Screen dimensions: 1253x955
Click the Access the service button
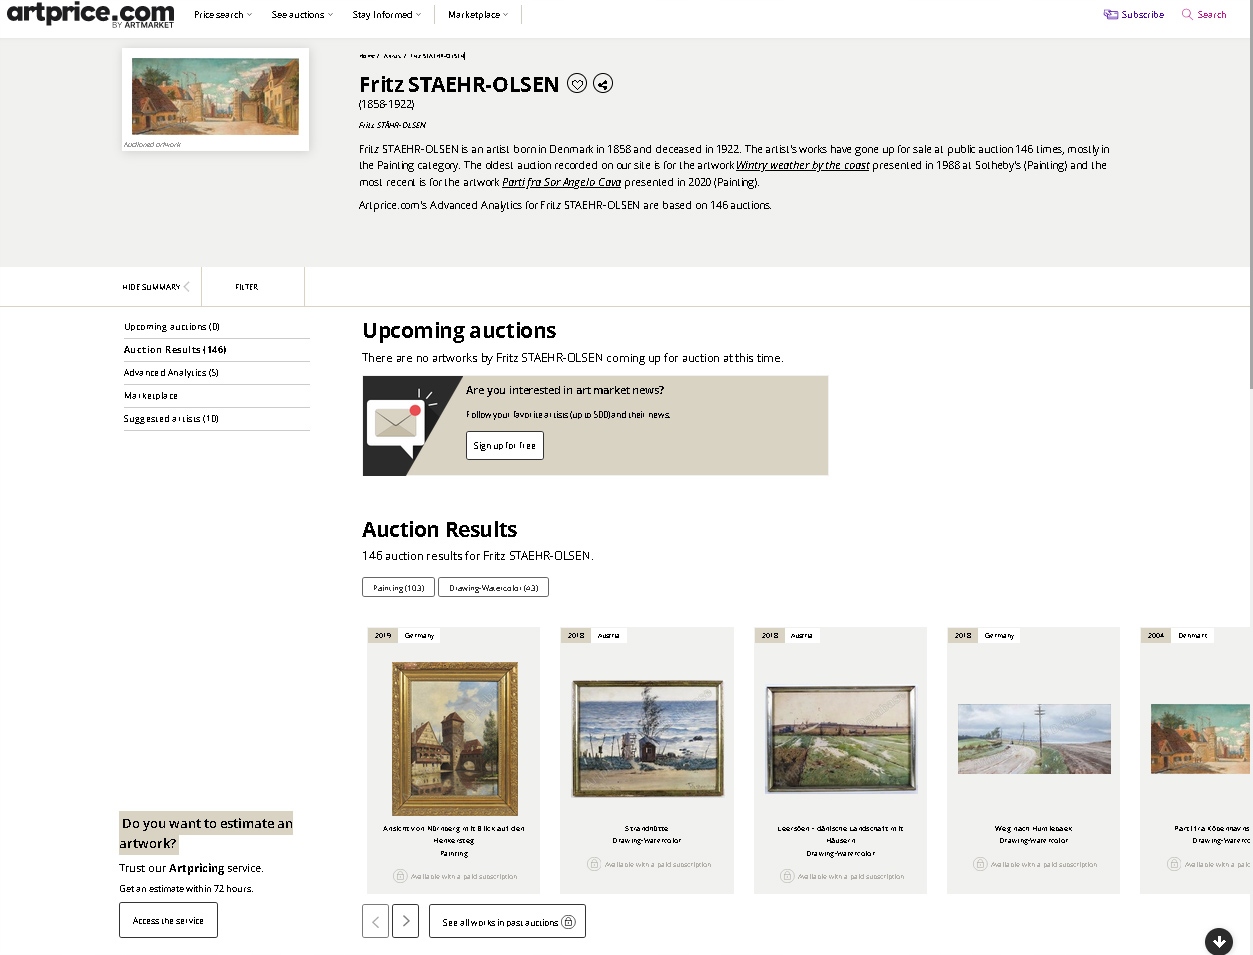(x=168, y=920)
